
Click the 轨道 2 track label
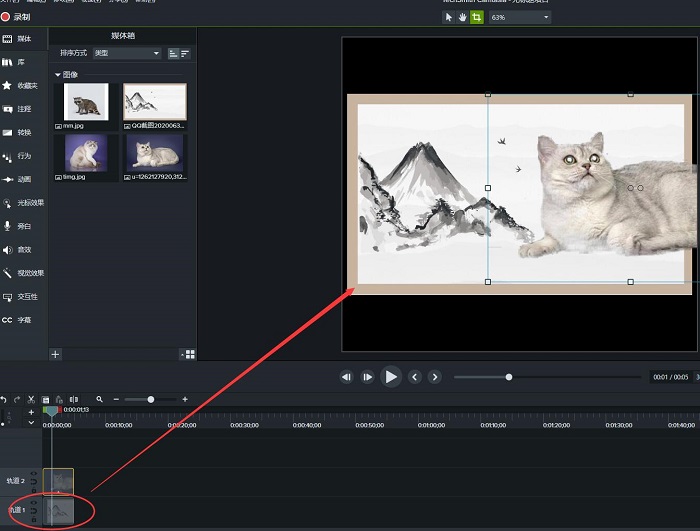coord(16,481)
